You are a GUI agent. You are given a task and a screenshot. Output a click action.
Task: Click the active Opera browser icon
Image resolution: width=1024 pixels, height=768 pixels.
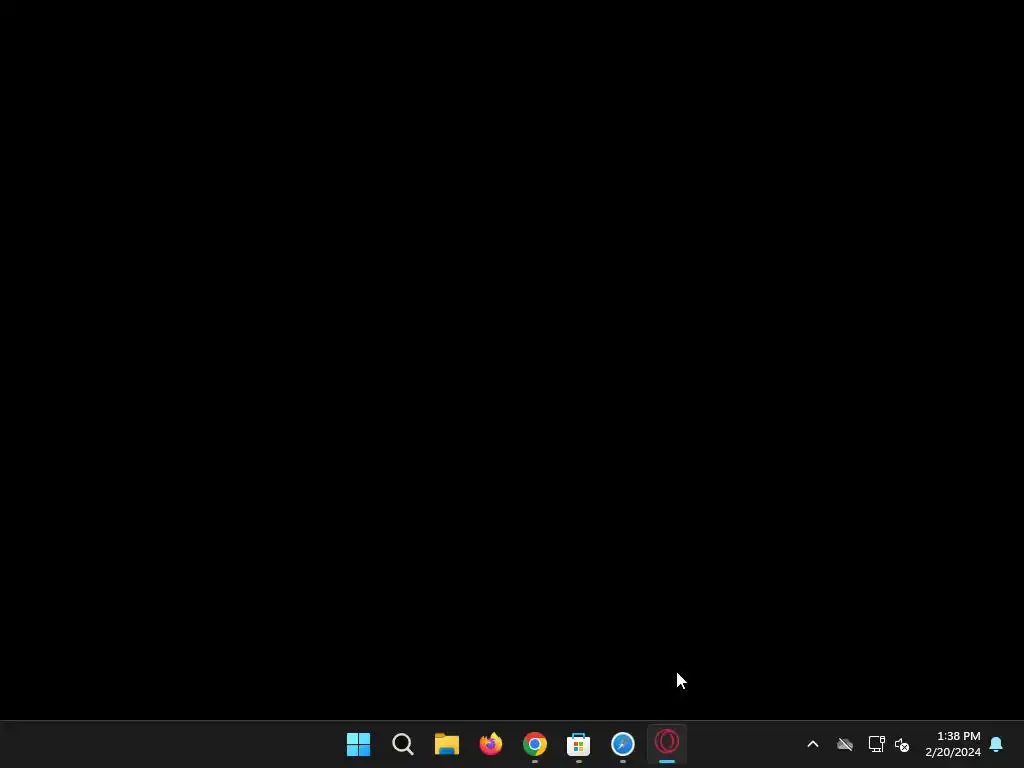pyautogui.click(x=667, y=742)
